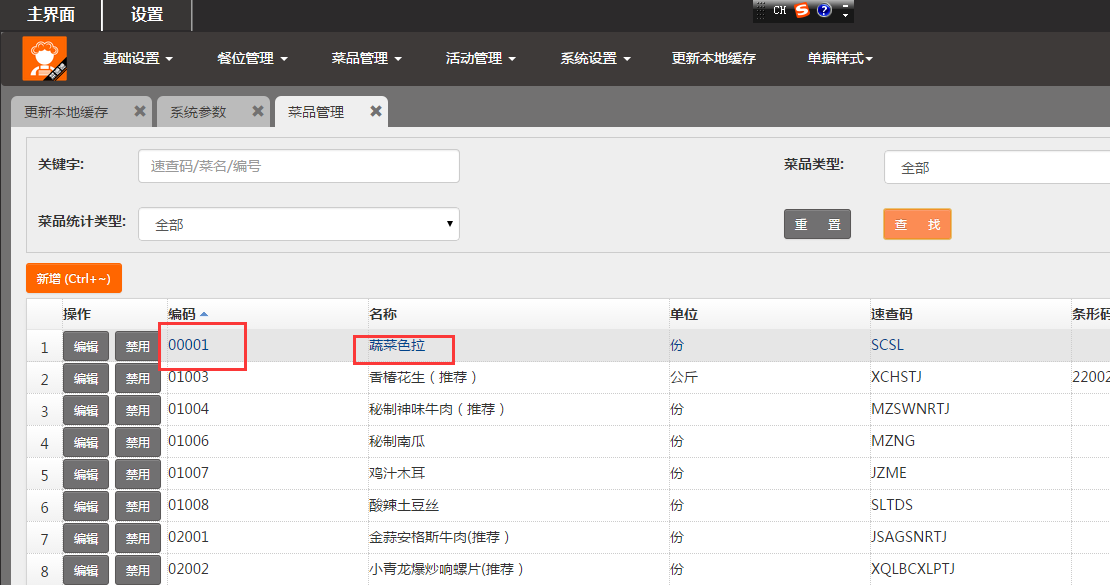This screenshot has width=1110, height=585.
Task: Edit the 蔬菜色拉 row
Action: [86, 346]
